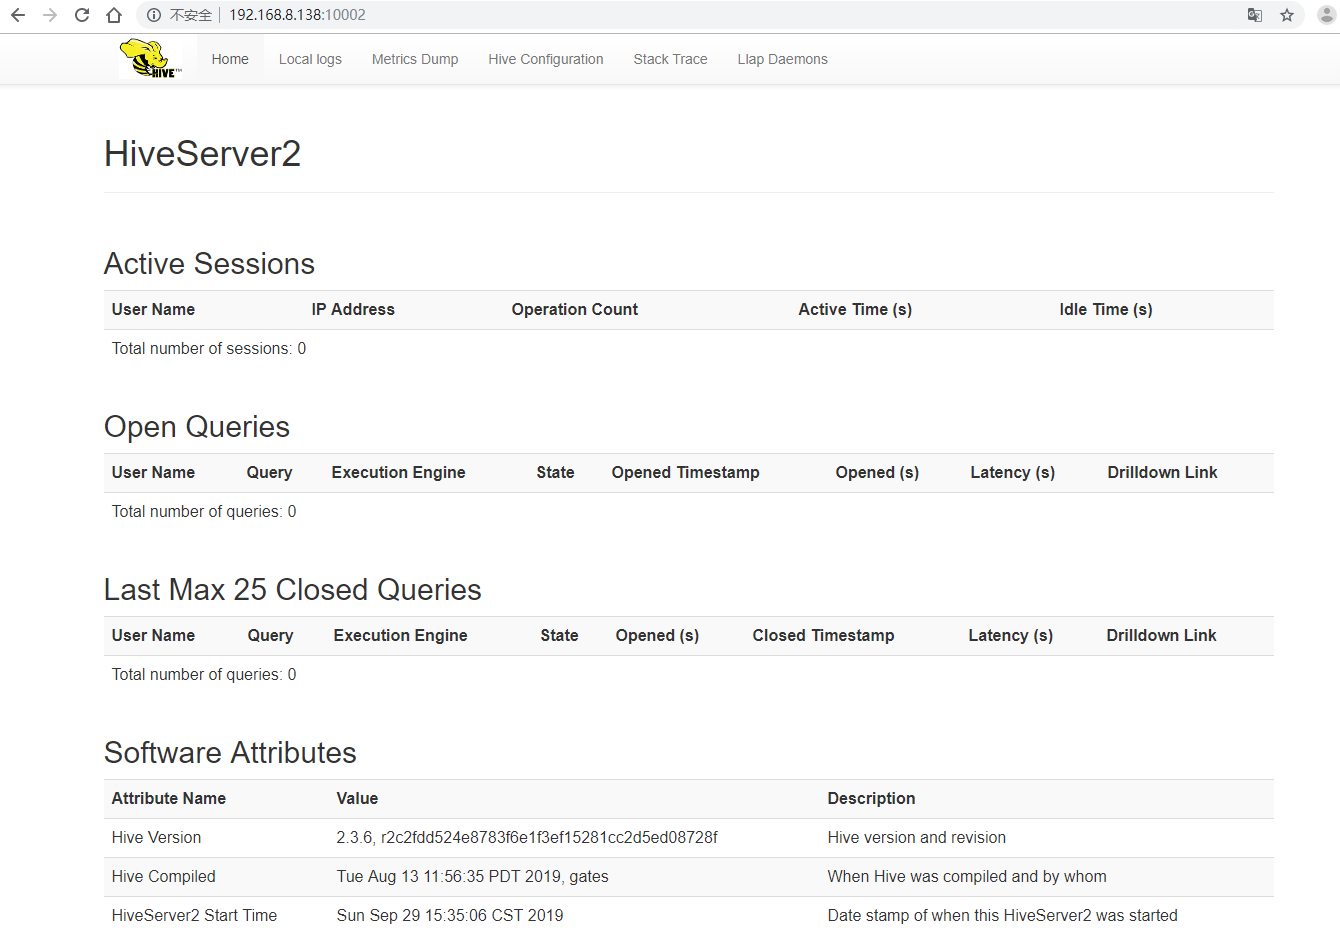Click the Attribute Name column header
Viewport: 1340px width, 939px height.
[x=169, y=799]
